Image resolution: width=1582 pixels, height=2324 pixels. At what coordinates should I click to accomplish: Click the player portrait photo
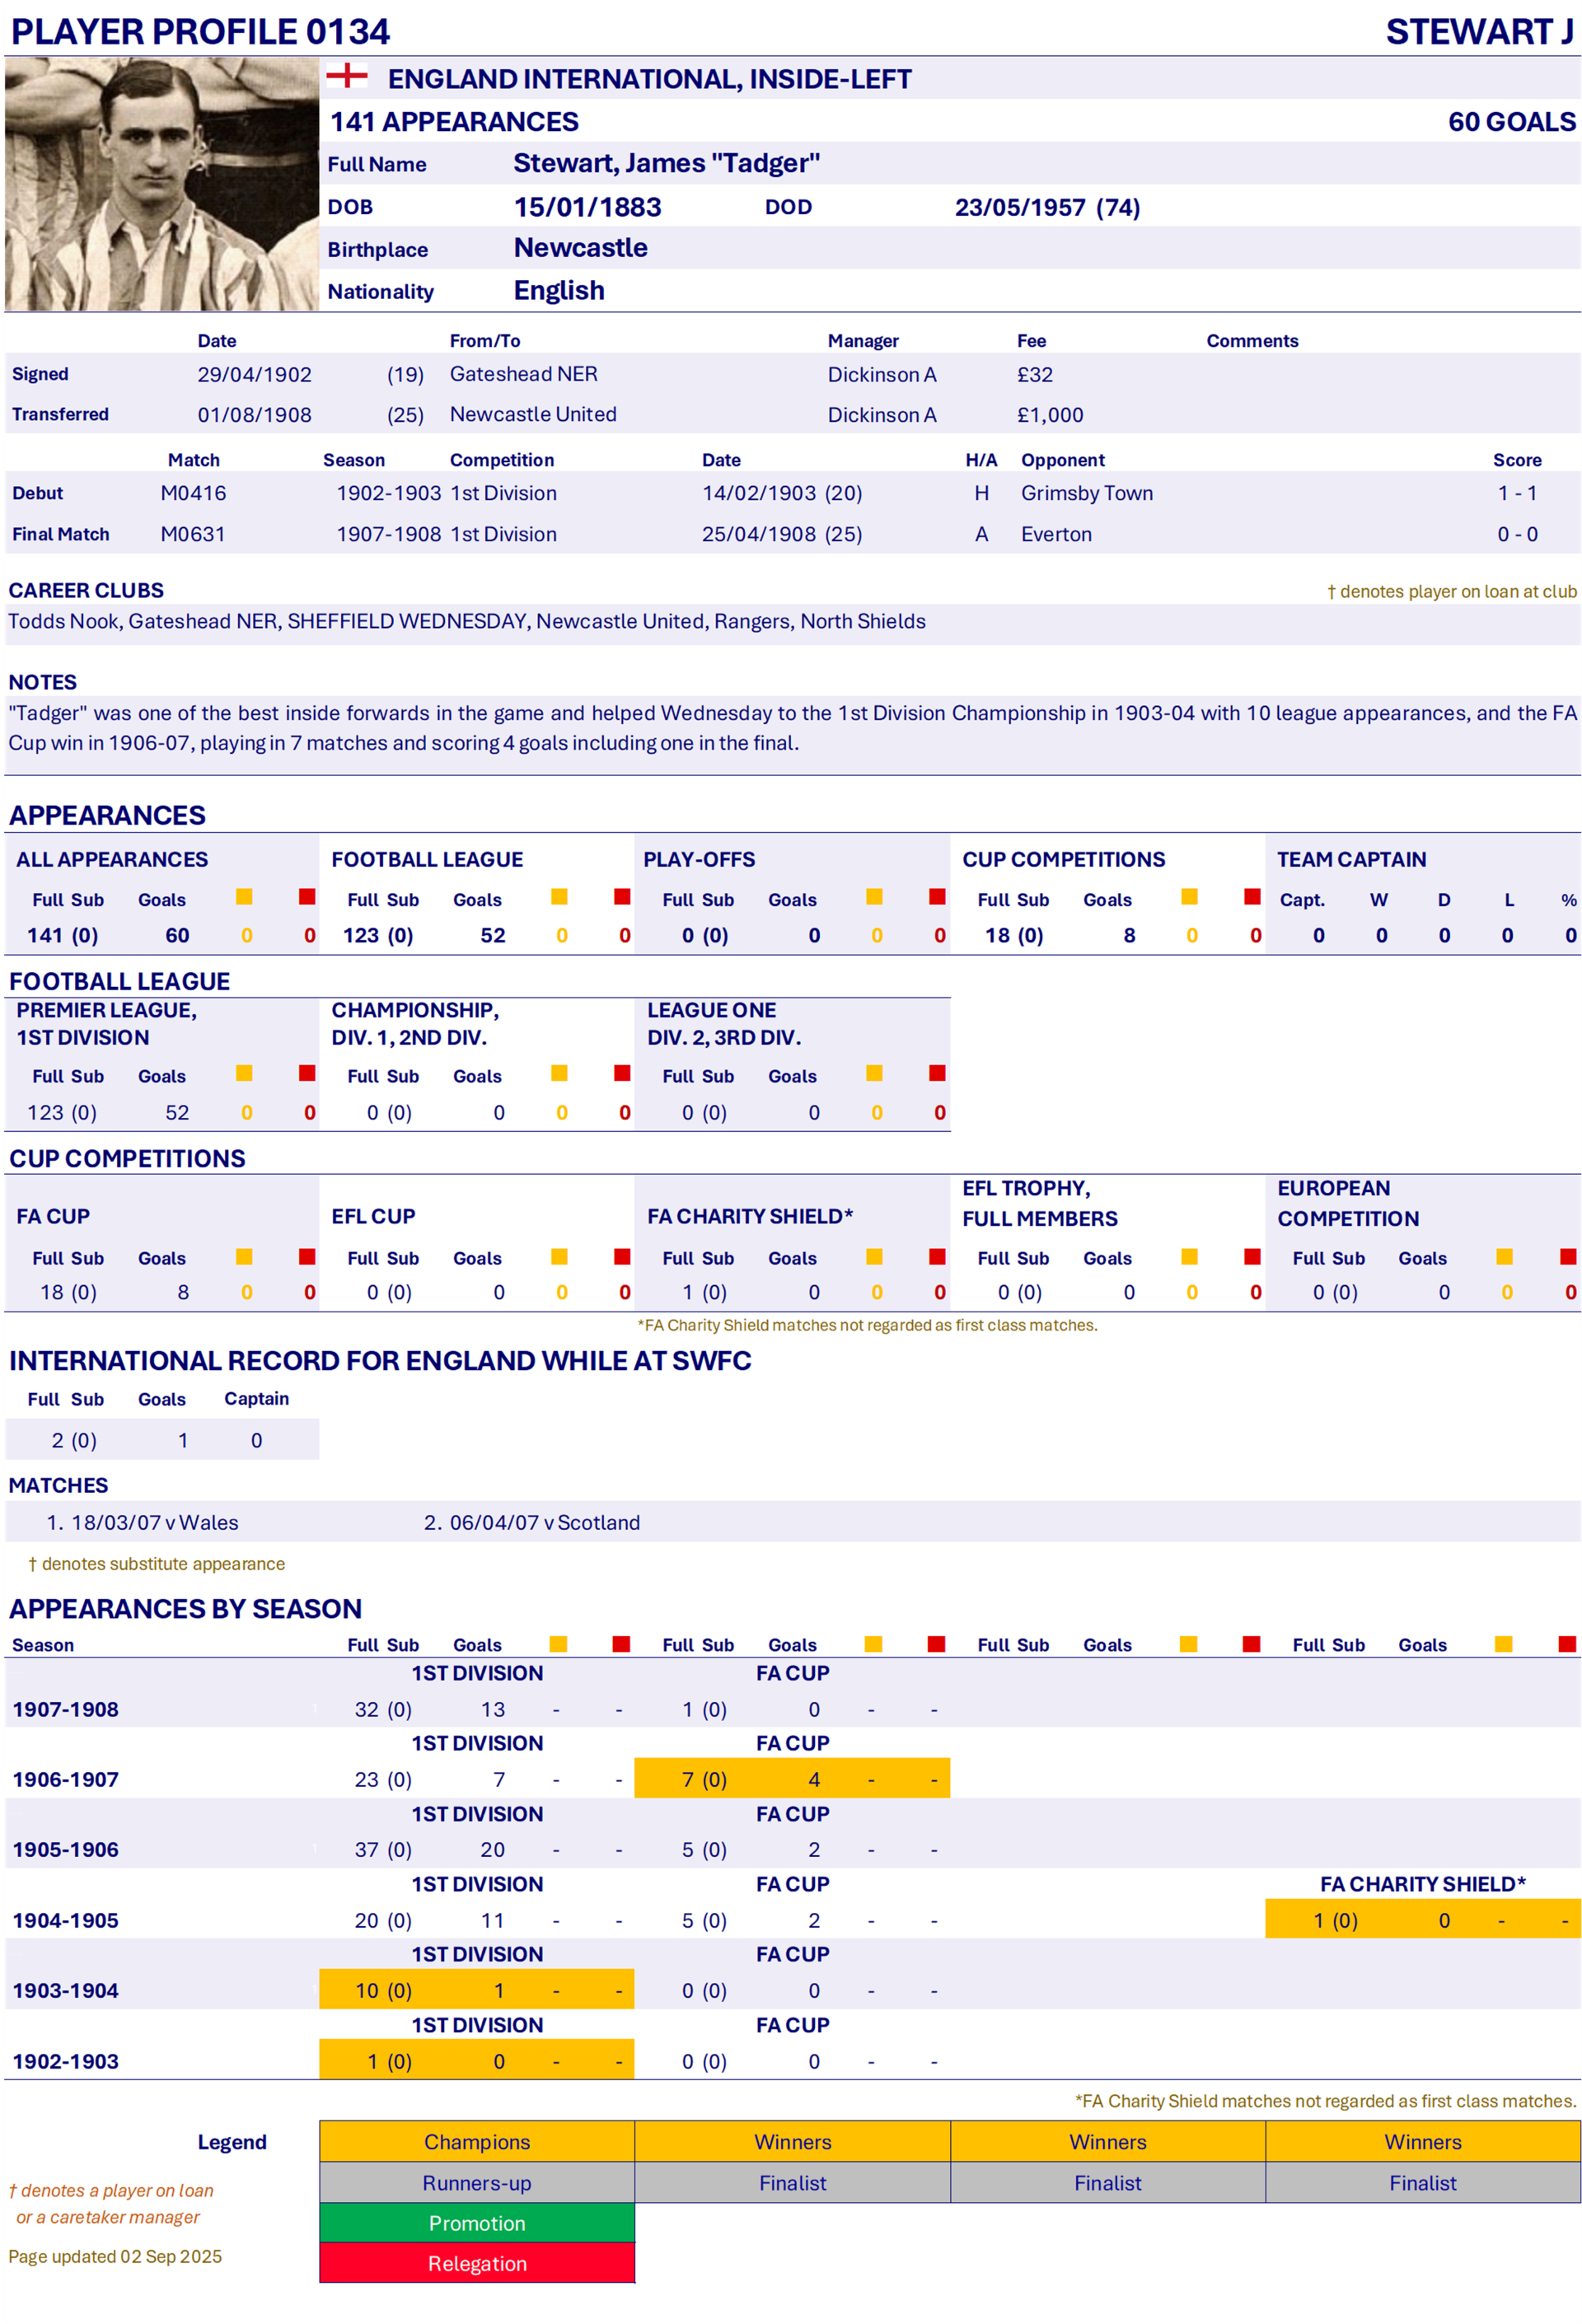click(161, 184)
